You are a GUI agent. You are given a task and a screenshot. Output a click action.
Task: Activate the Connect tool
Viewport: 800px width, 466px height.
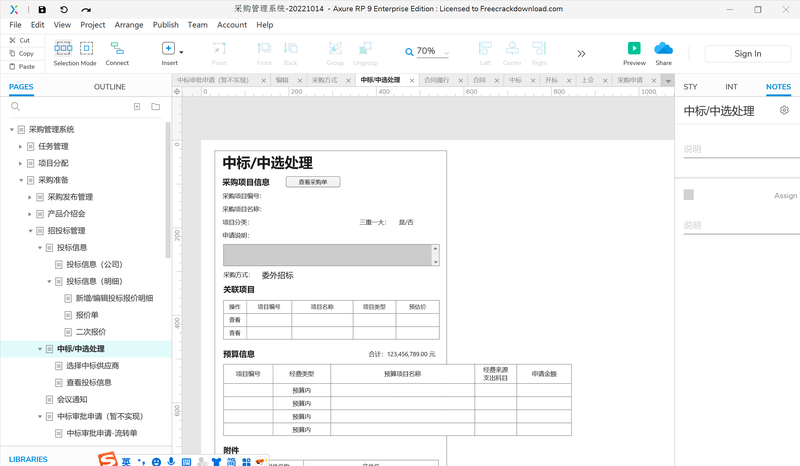pos(117,53)
